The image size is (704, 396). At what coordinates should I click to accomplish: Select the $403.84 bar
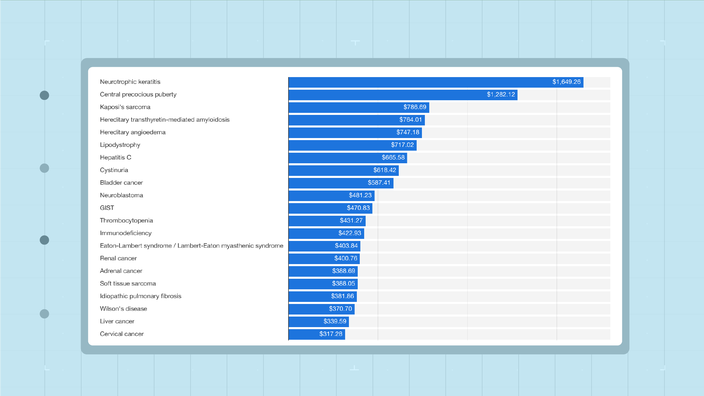324,246
